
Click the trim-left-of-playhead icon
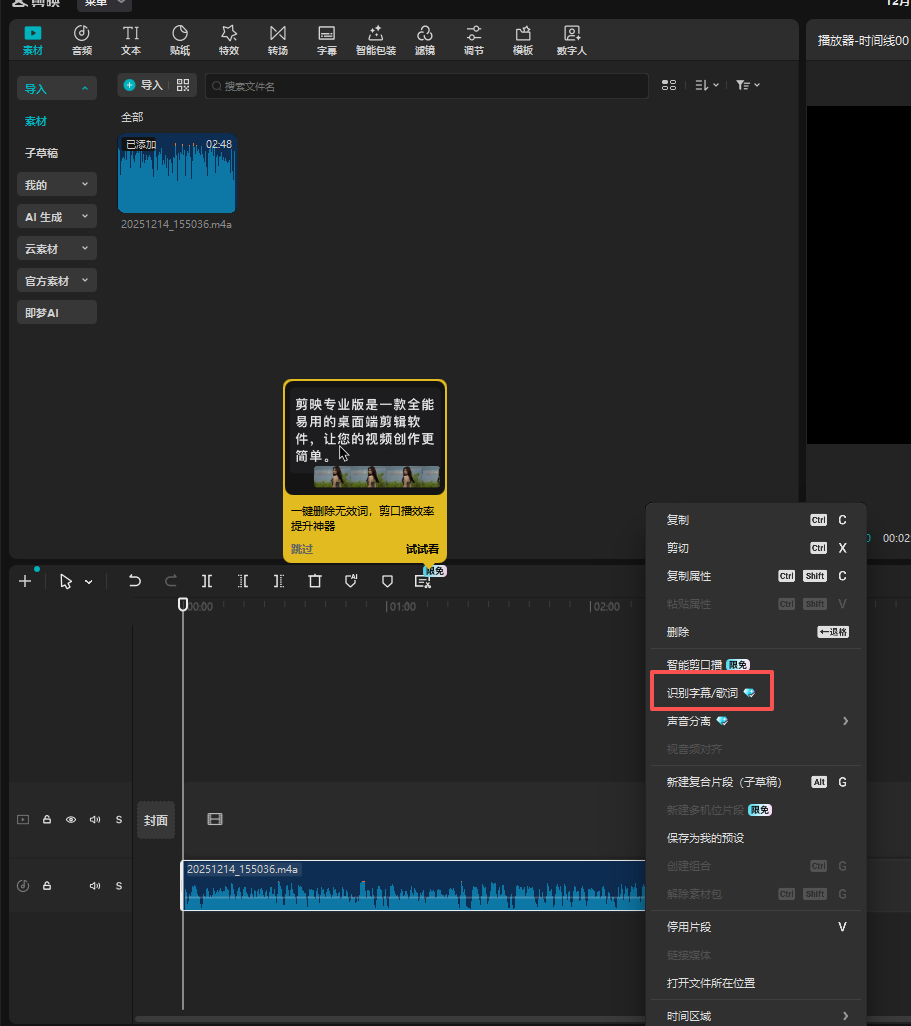coord(243,581)
